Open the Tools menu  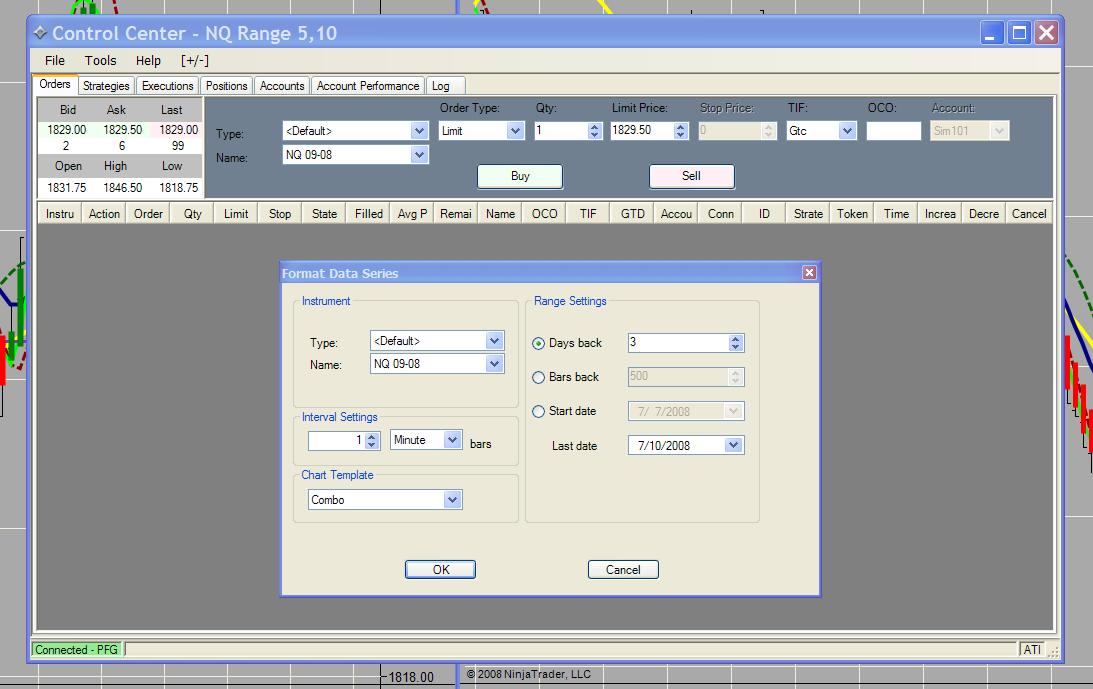point(100,61)
